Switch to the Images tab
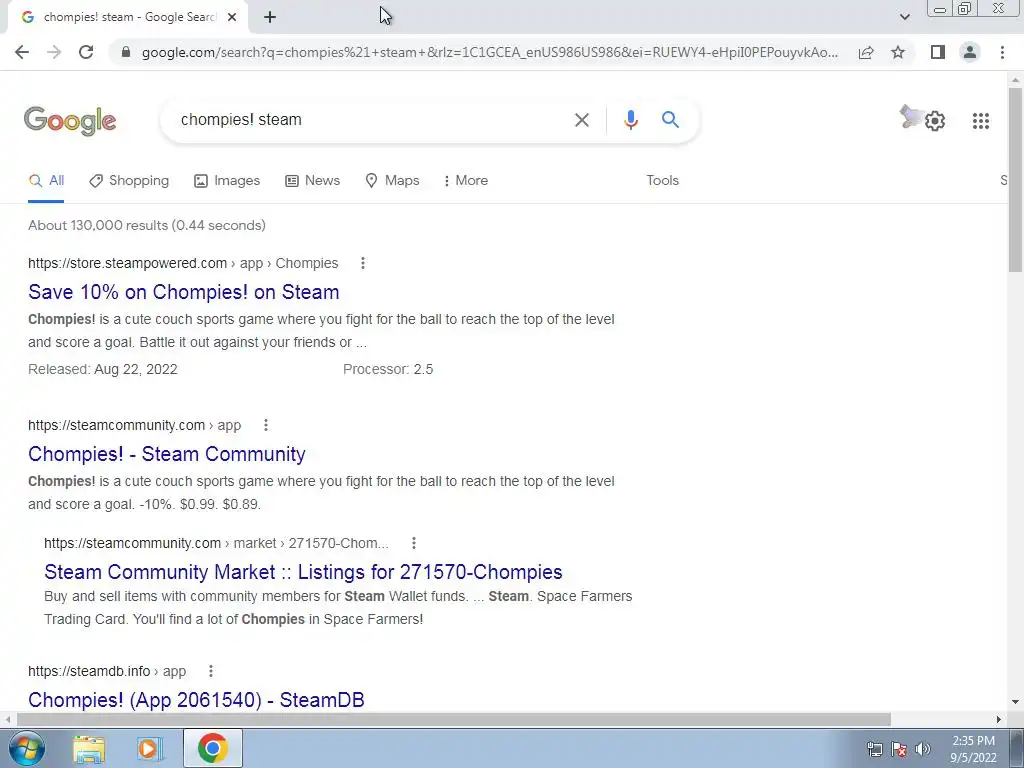1024x768 pixels. [x=227, y=181]
